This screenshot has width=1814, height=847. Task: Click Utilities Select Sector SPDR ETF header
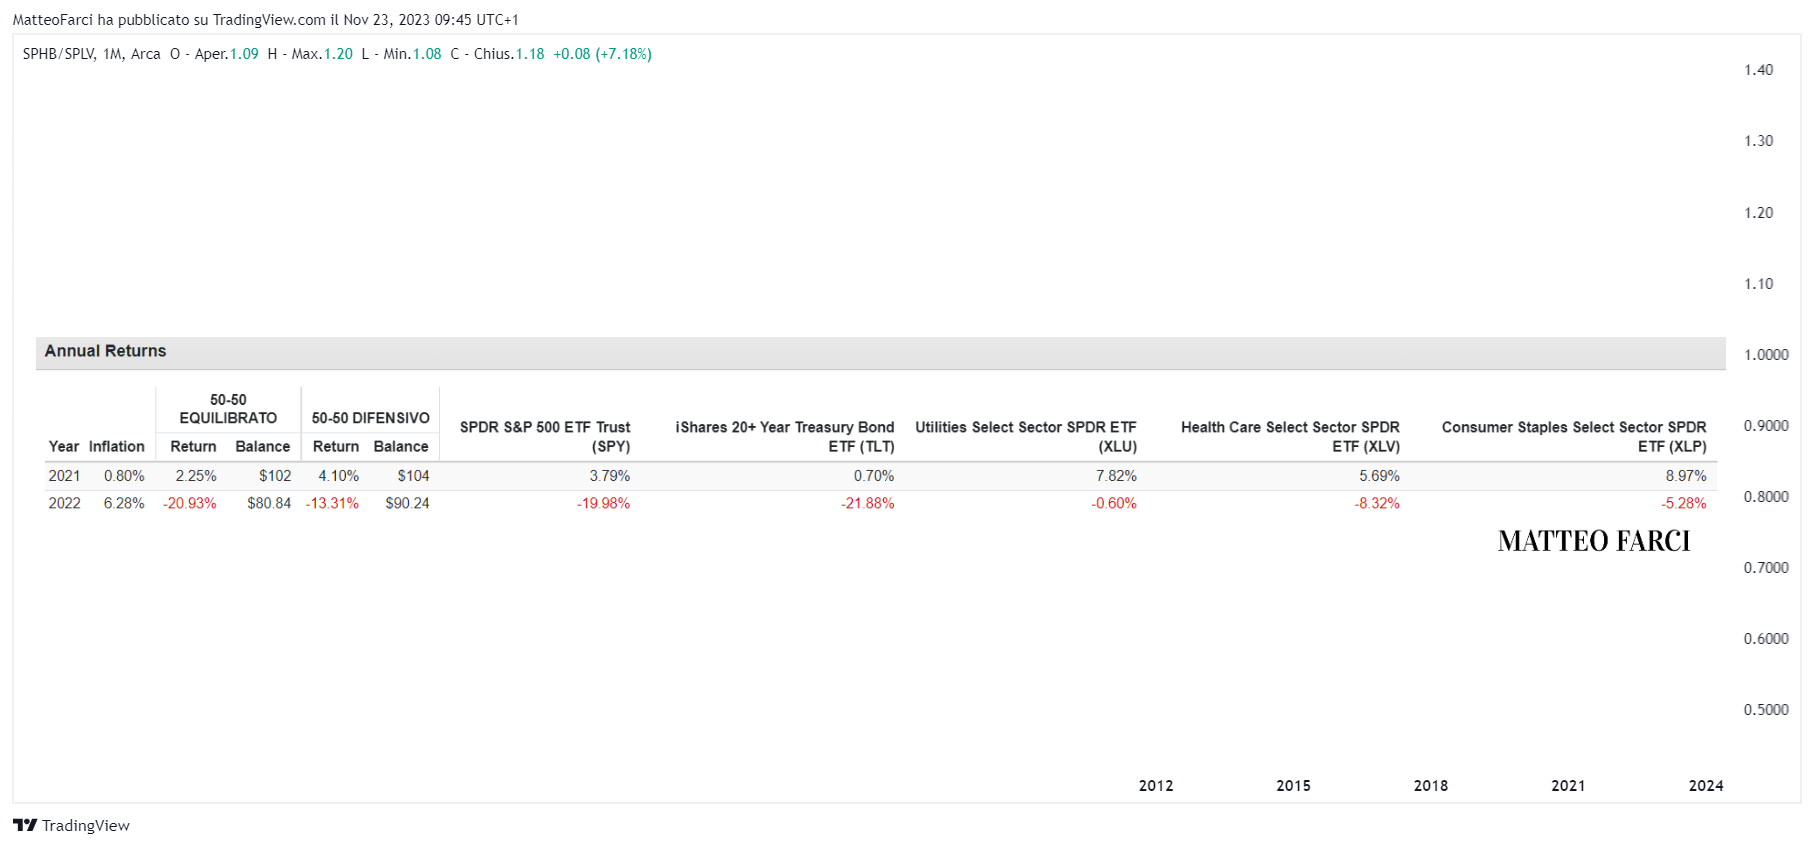(1026, 436)
